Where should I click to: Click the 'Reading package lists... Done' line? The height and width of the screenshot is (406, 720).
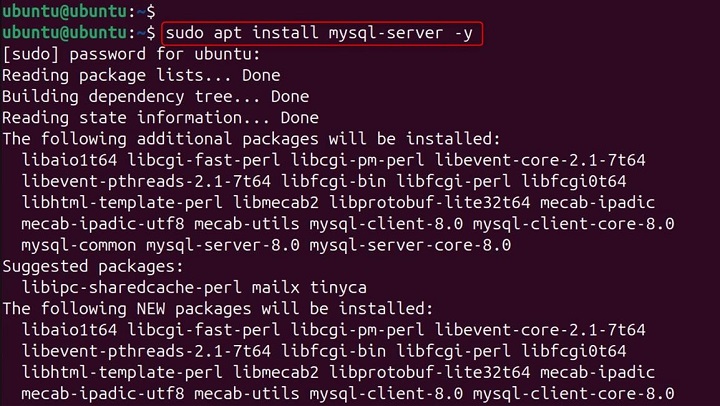pos(141,76)
